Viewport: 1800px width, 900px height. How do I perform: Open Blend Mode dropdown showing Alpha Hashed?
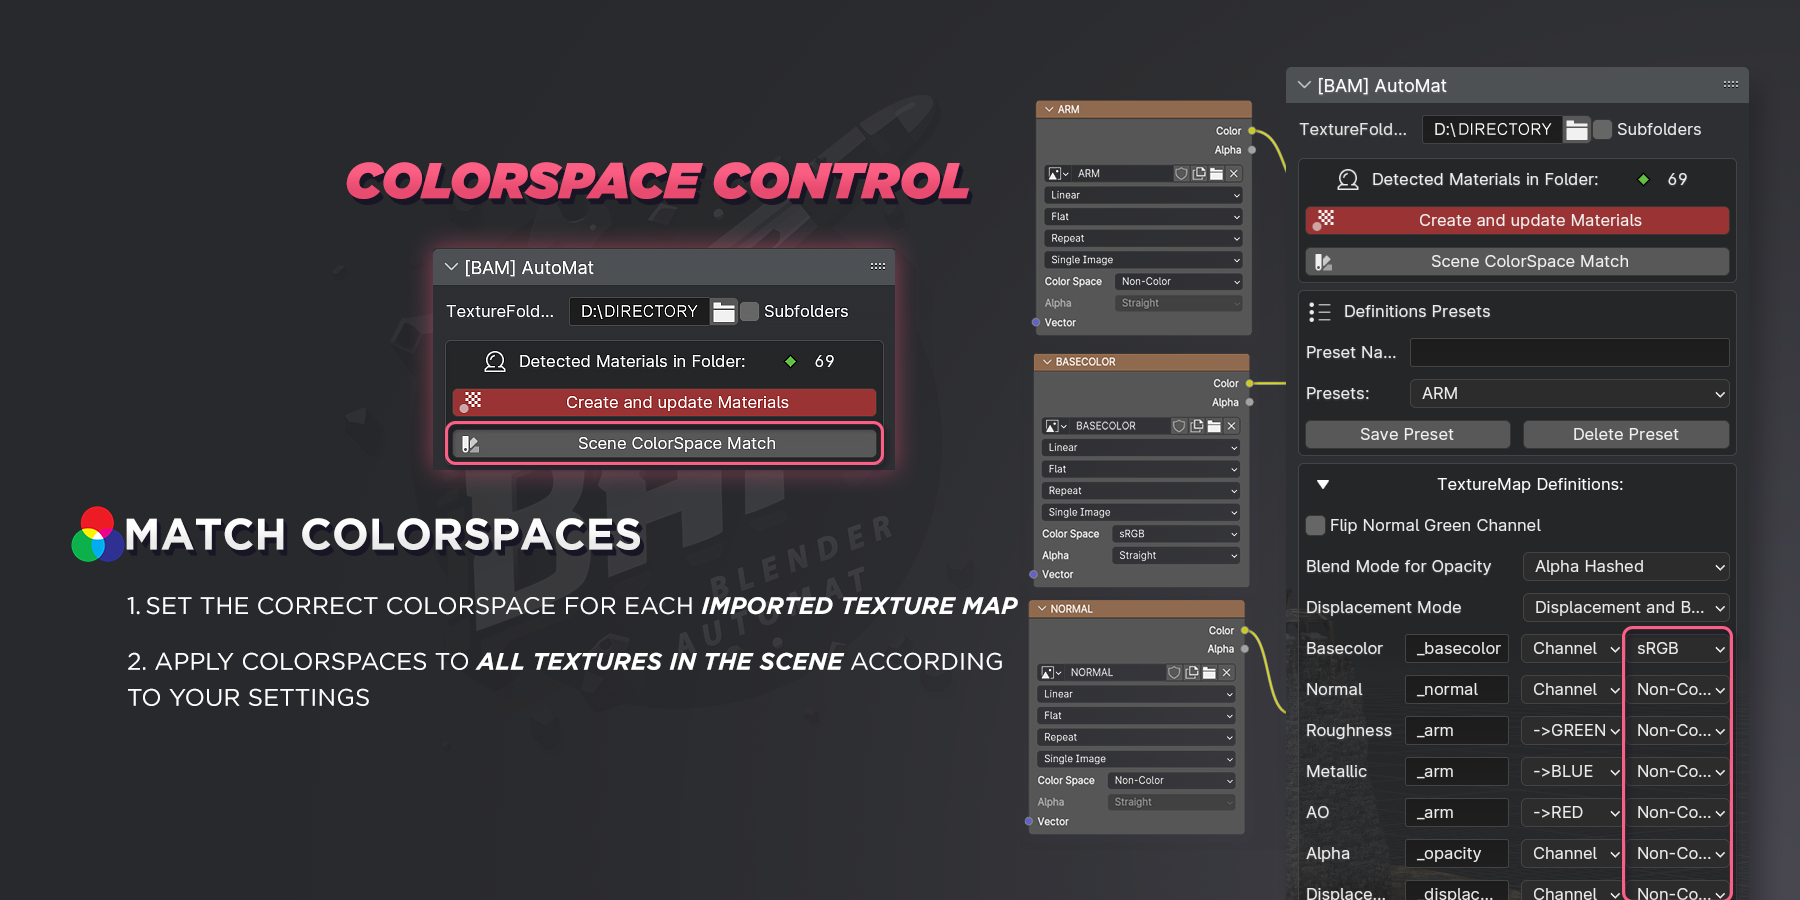[1626, 567]
